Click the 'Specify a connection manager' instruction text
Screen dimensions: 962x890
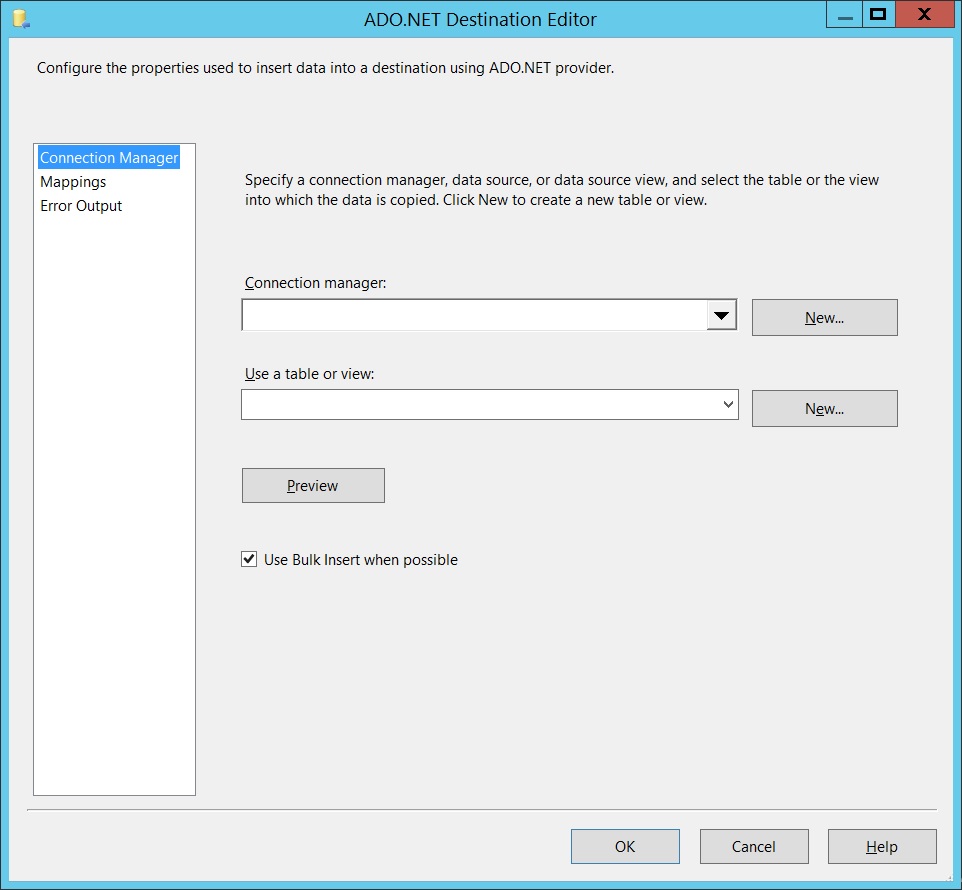[562, 190]
